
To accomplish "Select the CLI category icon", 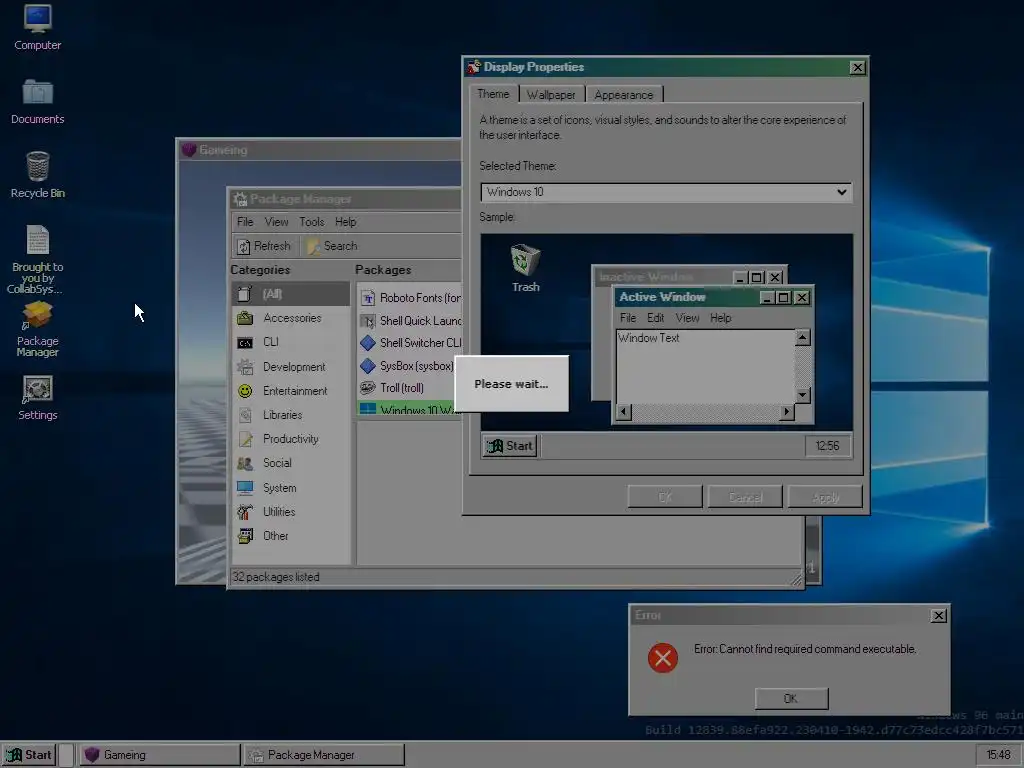I will (x=245, y=342).
